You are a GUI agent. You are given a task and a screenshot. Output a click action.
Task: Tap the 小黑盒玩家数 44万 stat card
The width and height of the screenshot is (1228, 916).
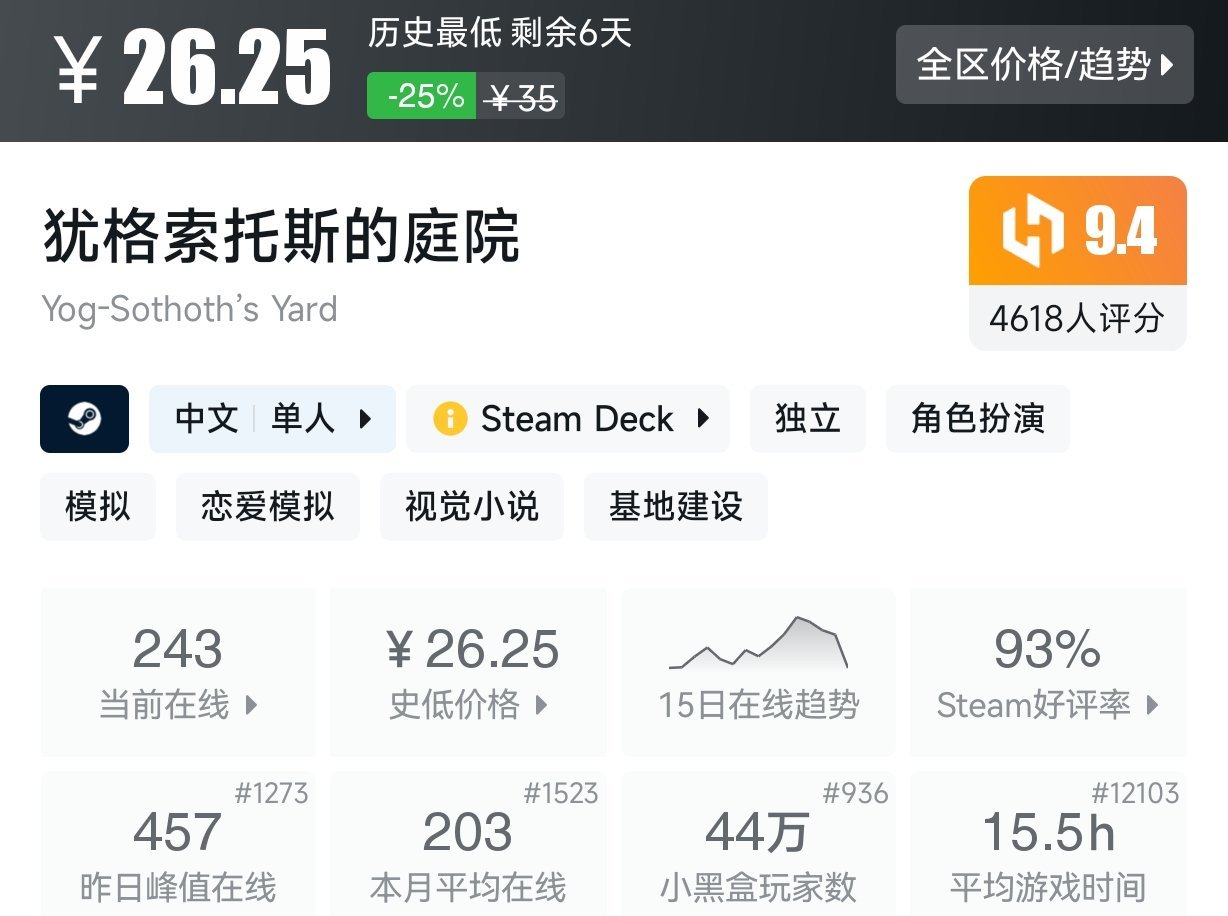click(x=759, y=843)
